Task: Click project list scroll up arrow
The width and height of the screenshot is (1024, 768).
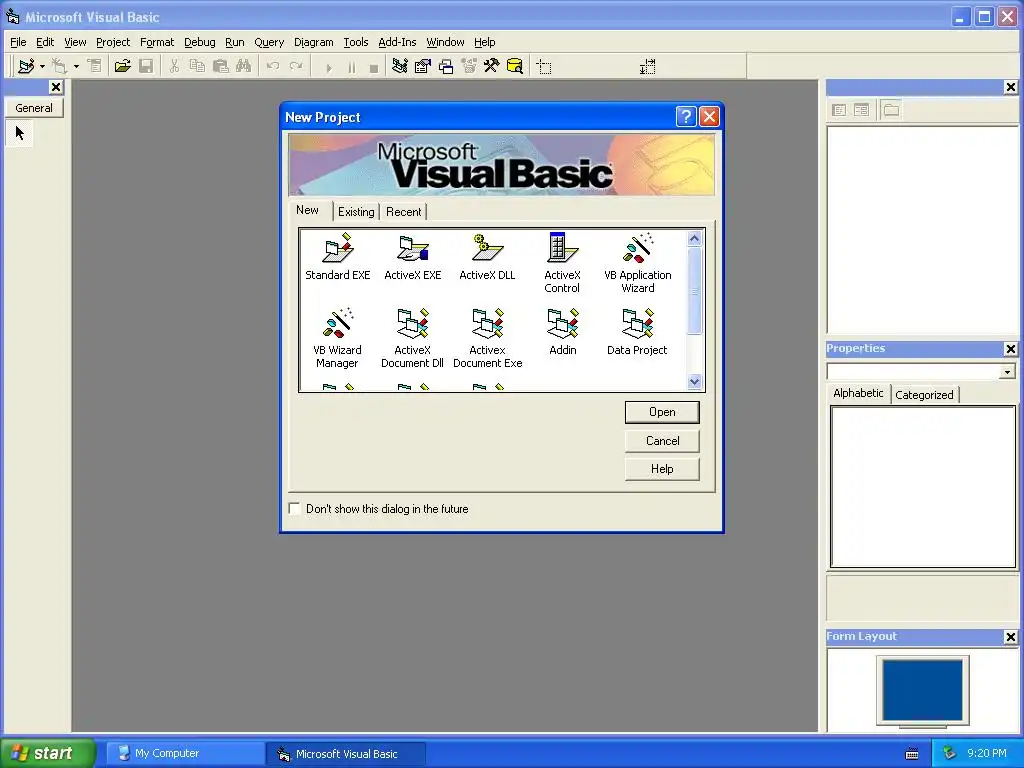Action: [x=694, y=238]
